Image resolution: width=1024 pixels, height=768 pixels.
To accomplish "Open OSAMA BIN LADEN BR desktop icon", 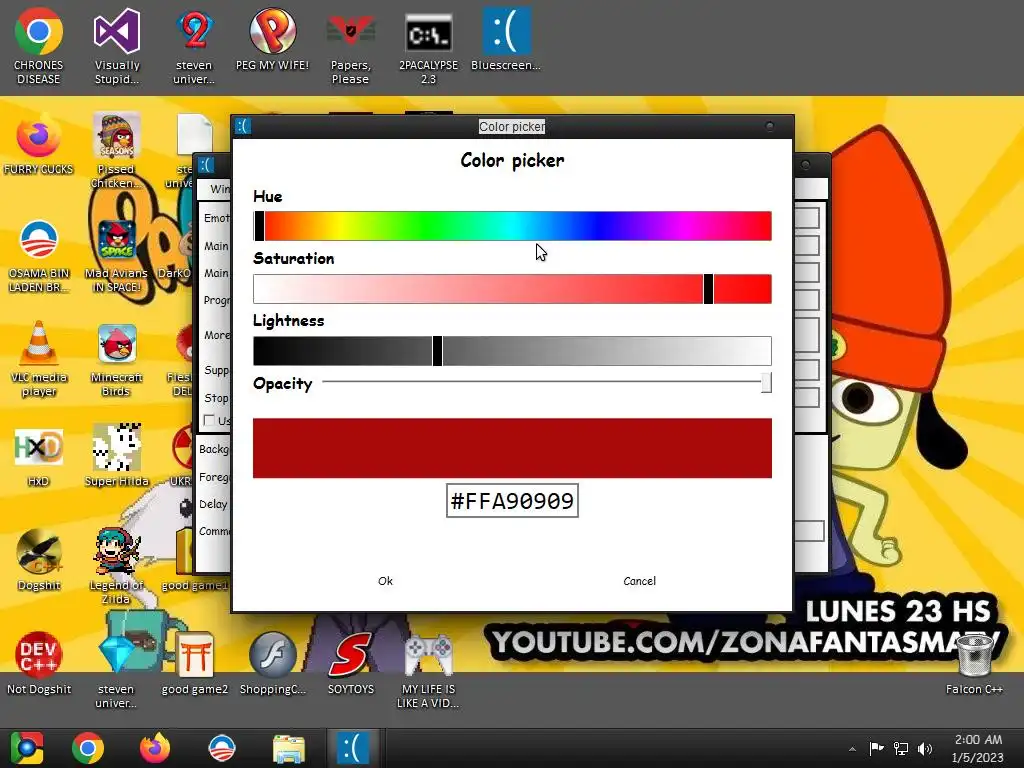I will 39,255.
